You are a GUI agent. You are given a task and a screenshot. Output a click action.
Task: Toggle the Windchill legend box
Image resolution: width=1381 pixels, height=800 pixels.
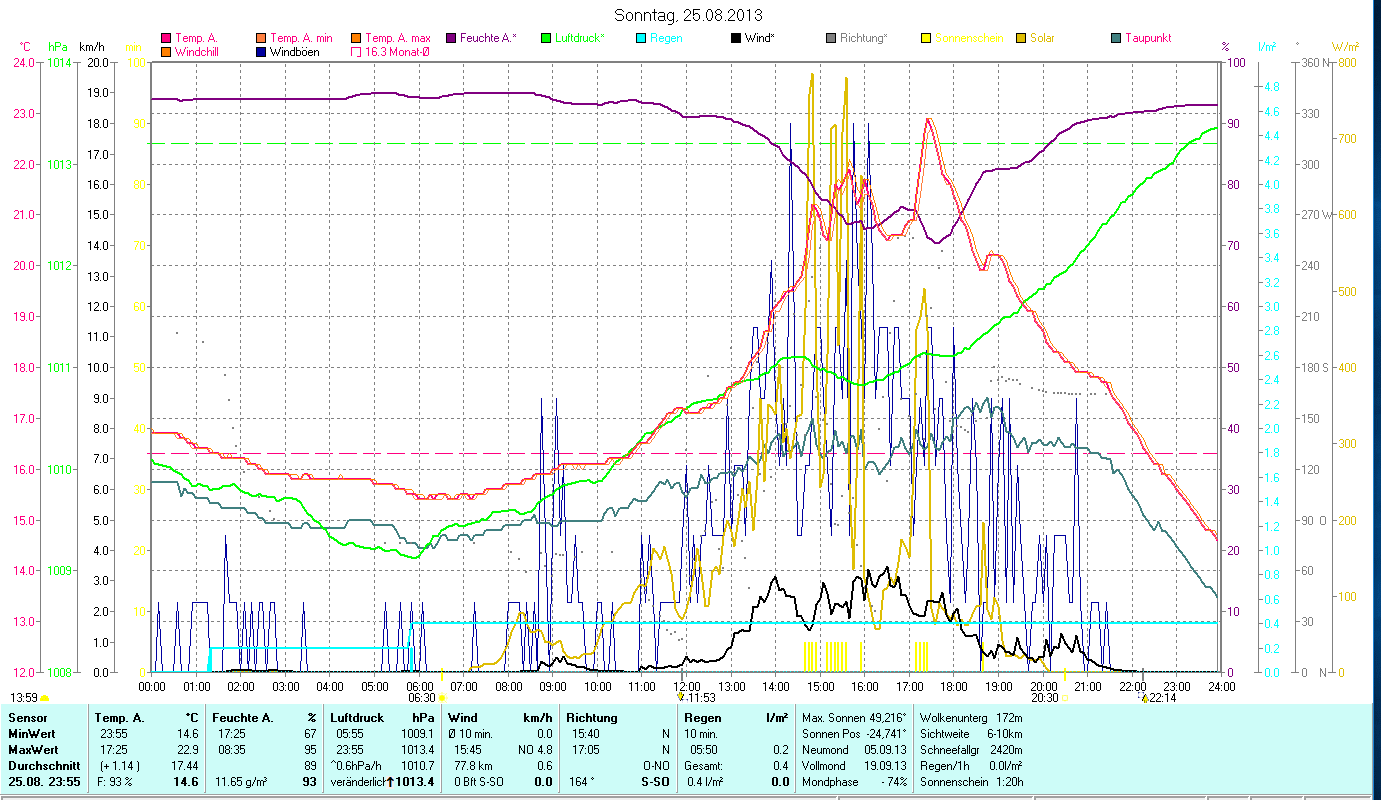coord(166,52)
